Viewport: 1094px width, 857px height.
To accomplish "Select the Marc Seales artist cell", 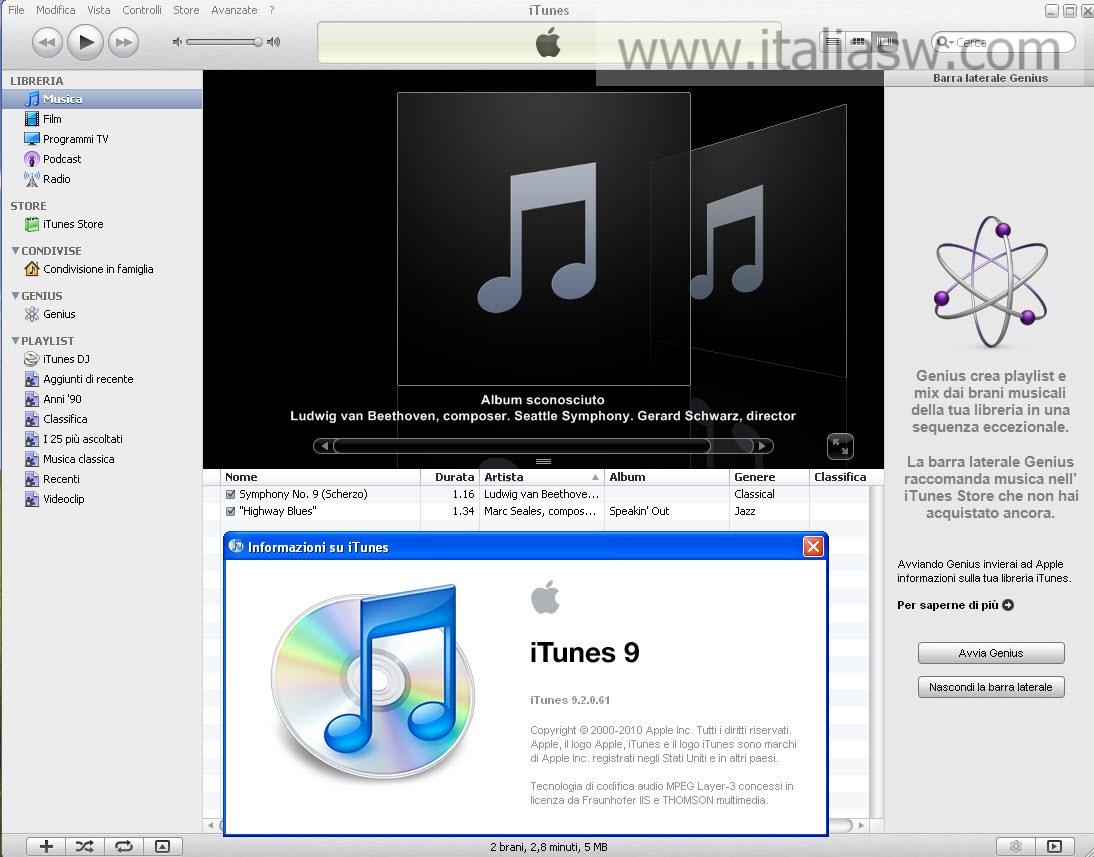I will [541, 512].
